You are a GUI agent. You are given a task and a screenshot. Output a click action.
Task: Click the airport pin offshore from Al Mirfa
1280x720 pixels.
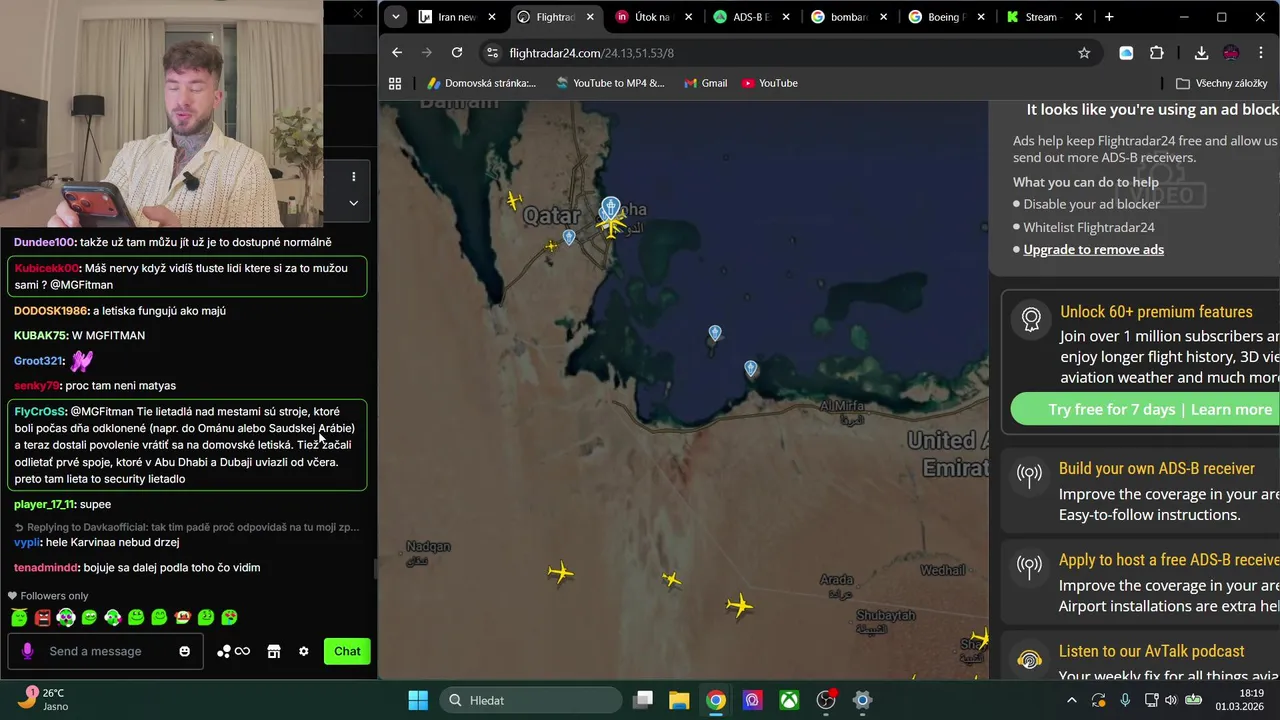pos(751,369)
